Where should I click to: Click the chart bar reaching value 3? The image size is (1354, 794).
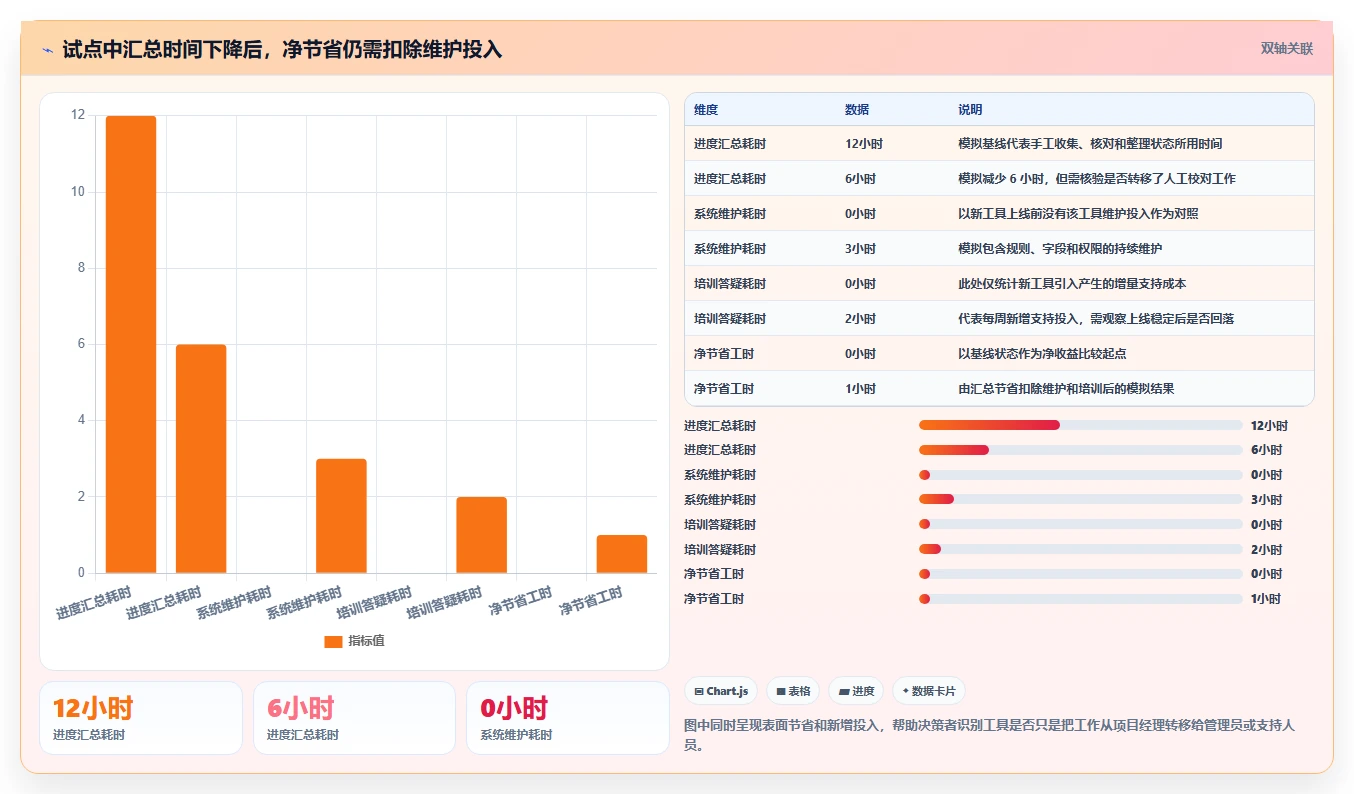pos(341,516)
